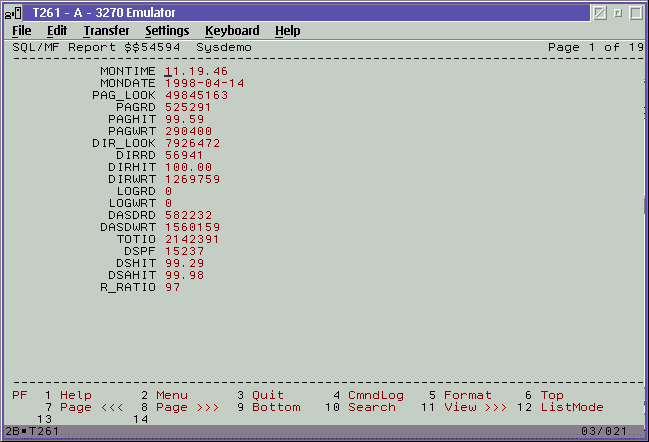Screen dimensions: 649x442
Task: Click the Sysdemo text in header
Action: (x=224, y=48)
